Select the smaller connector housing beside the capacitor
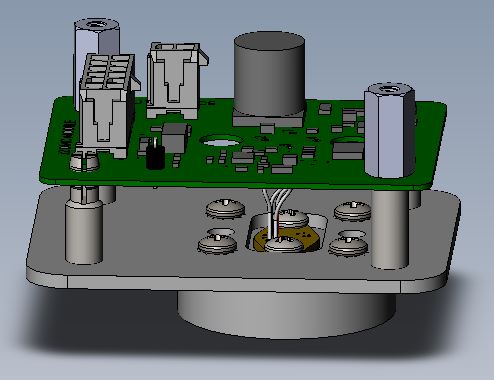The image size is (494, 380). [177, 80]
